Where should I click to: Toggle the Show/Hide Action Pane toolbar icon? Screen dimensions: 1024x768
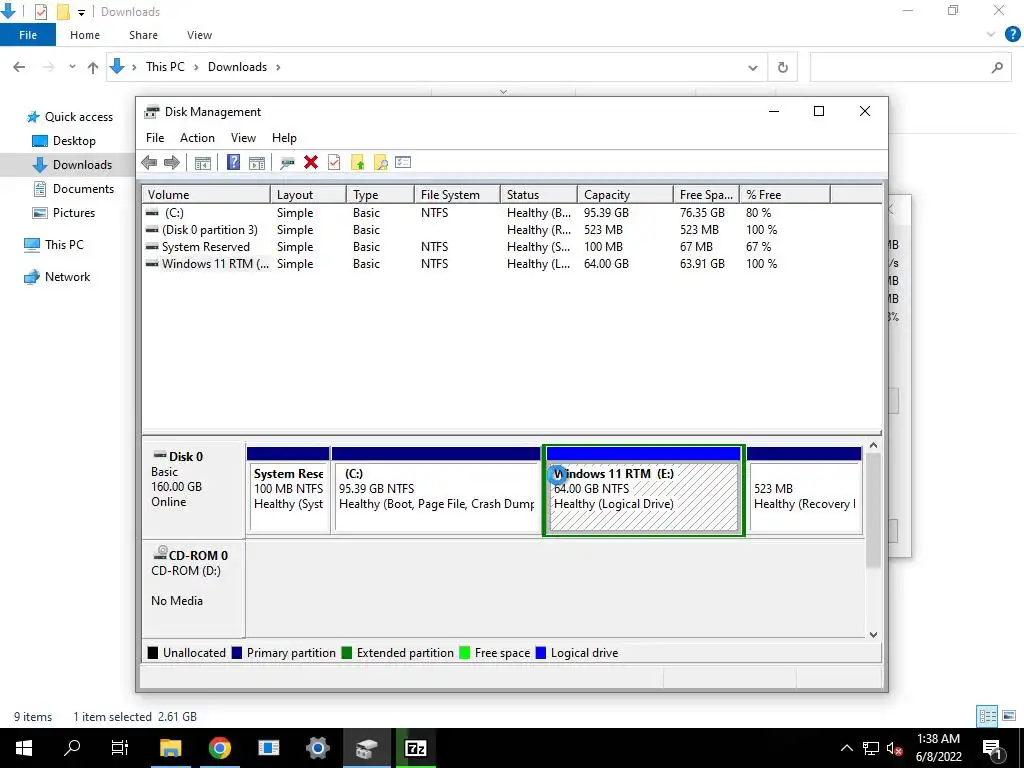[257, 163]
